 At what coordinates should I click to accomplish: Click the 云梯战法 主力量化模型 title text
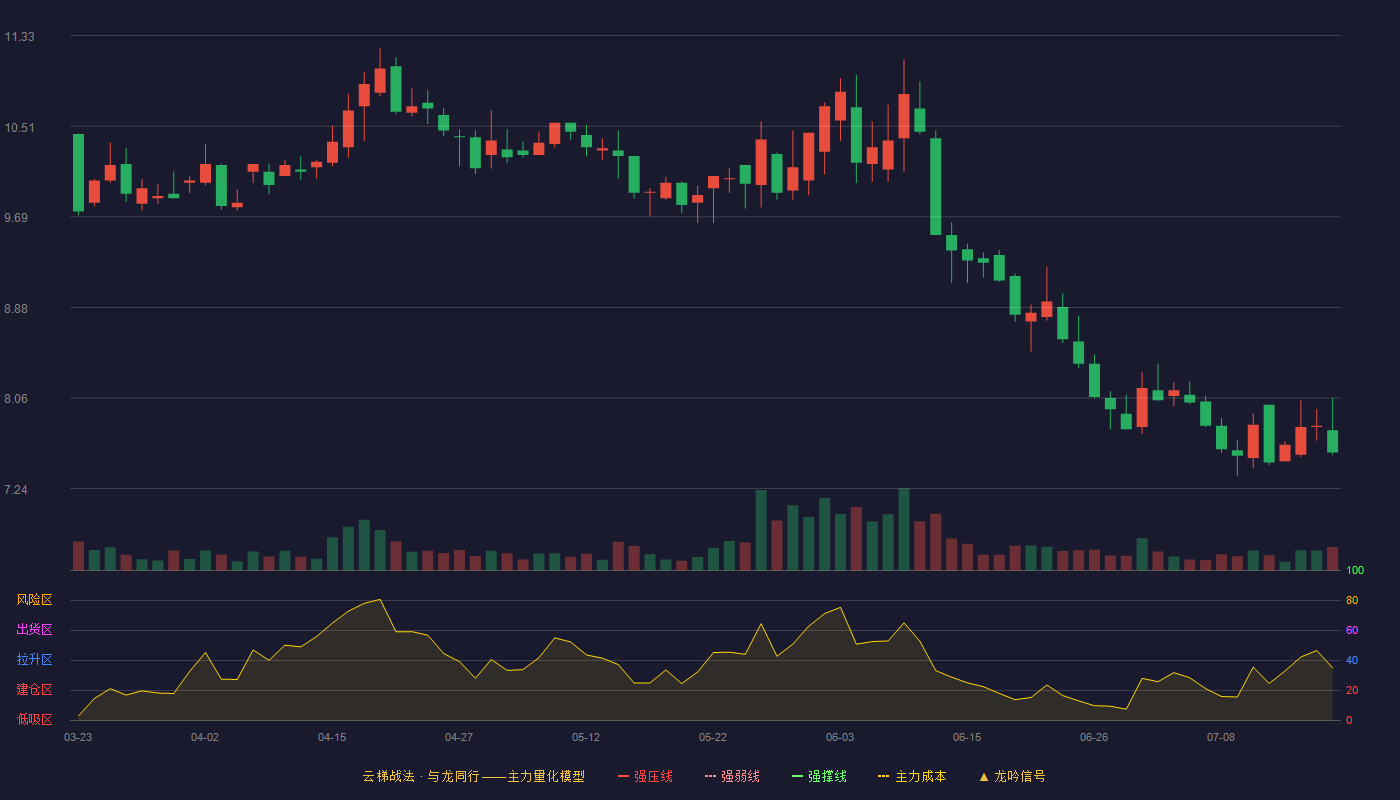pos(473,776)
